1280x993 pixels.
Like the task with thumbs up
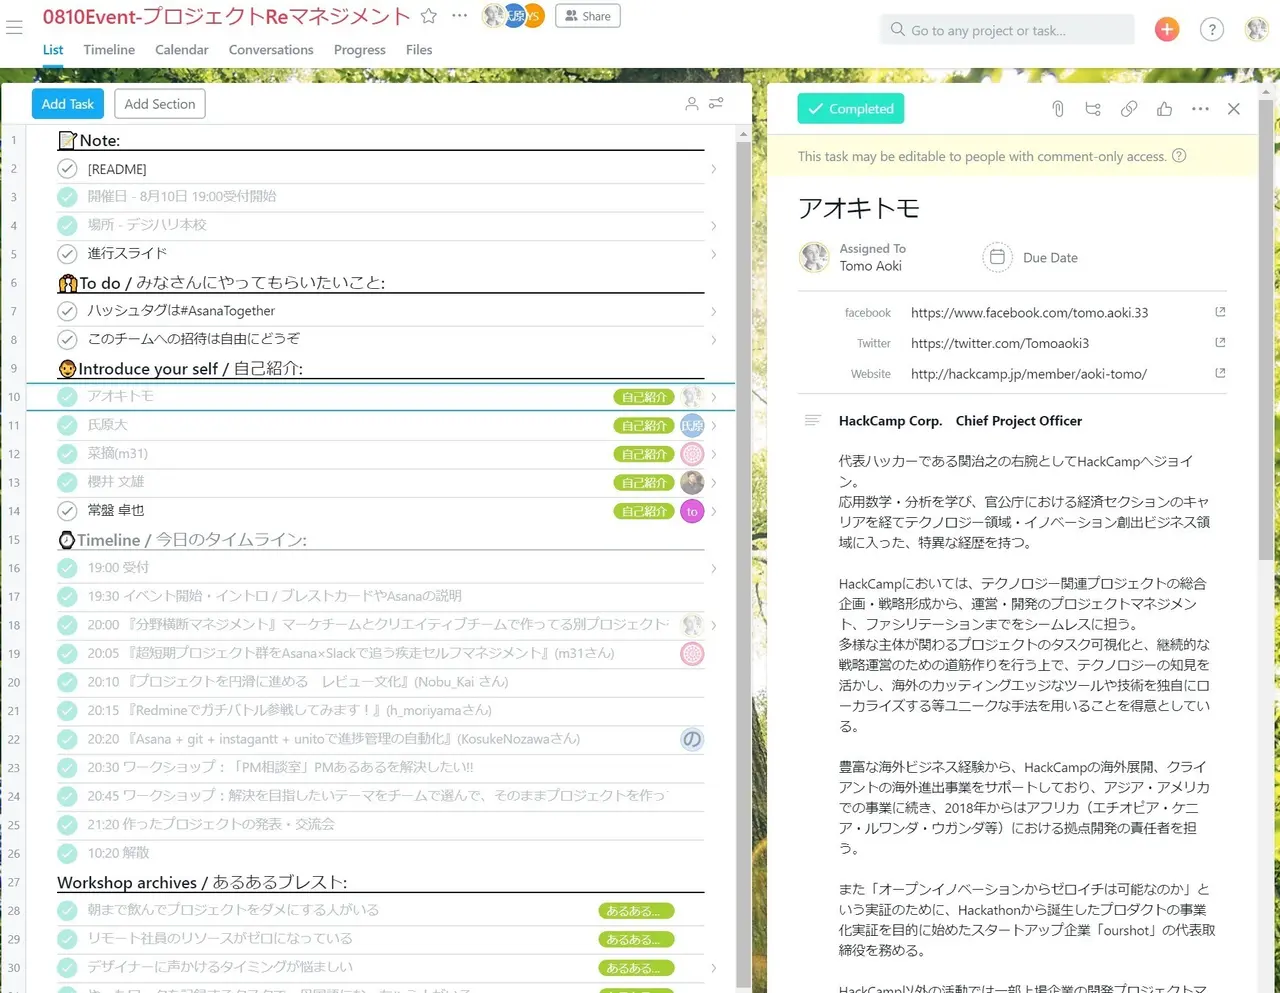click(1164, 109)
